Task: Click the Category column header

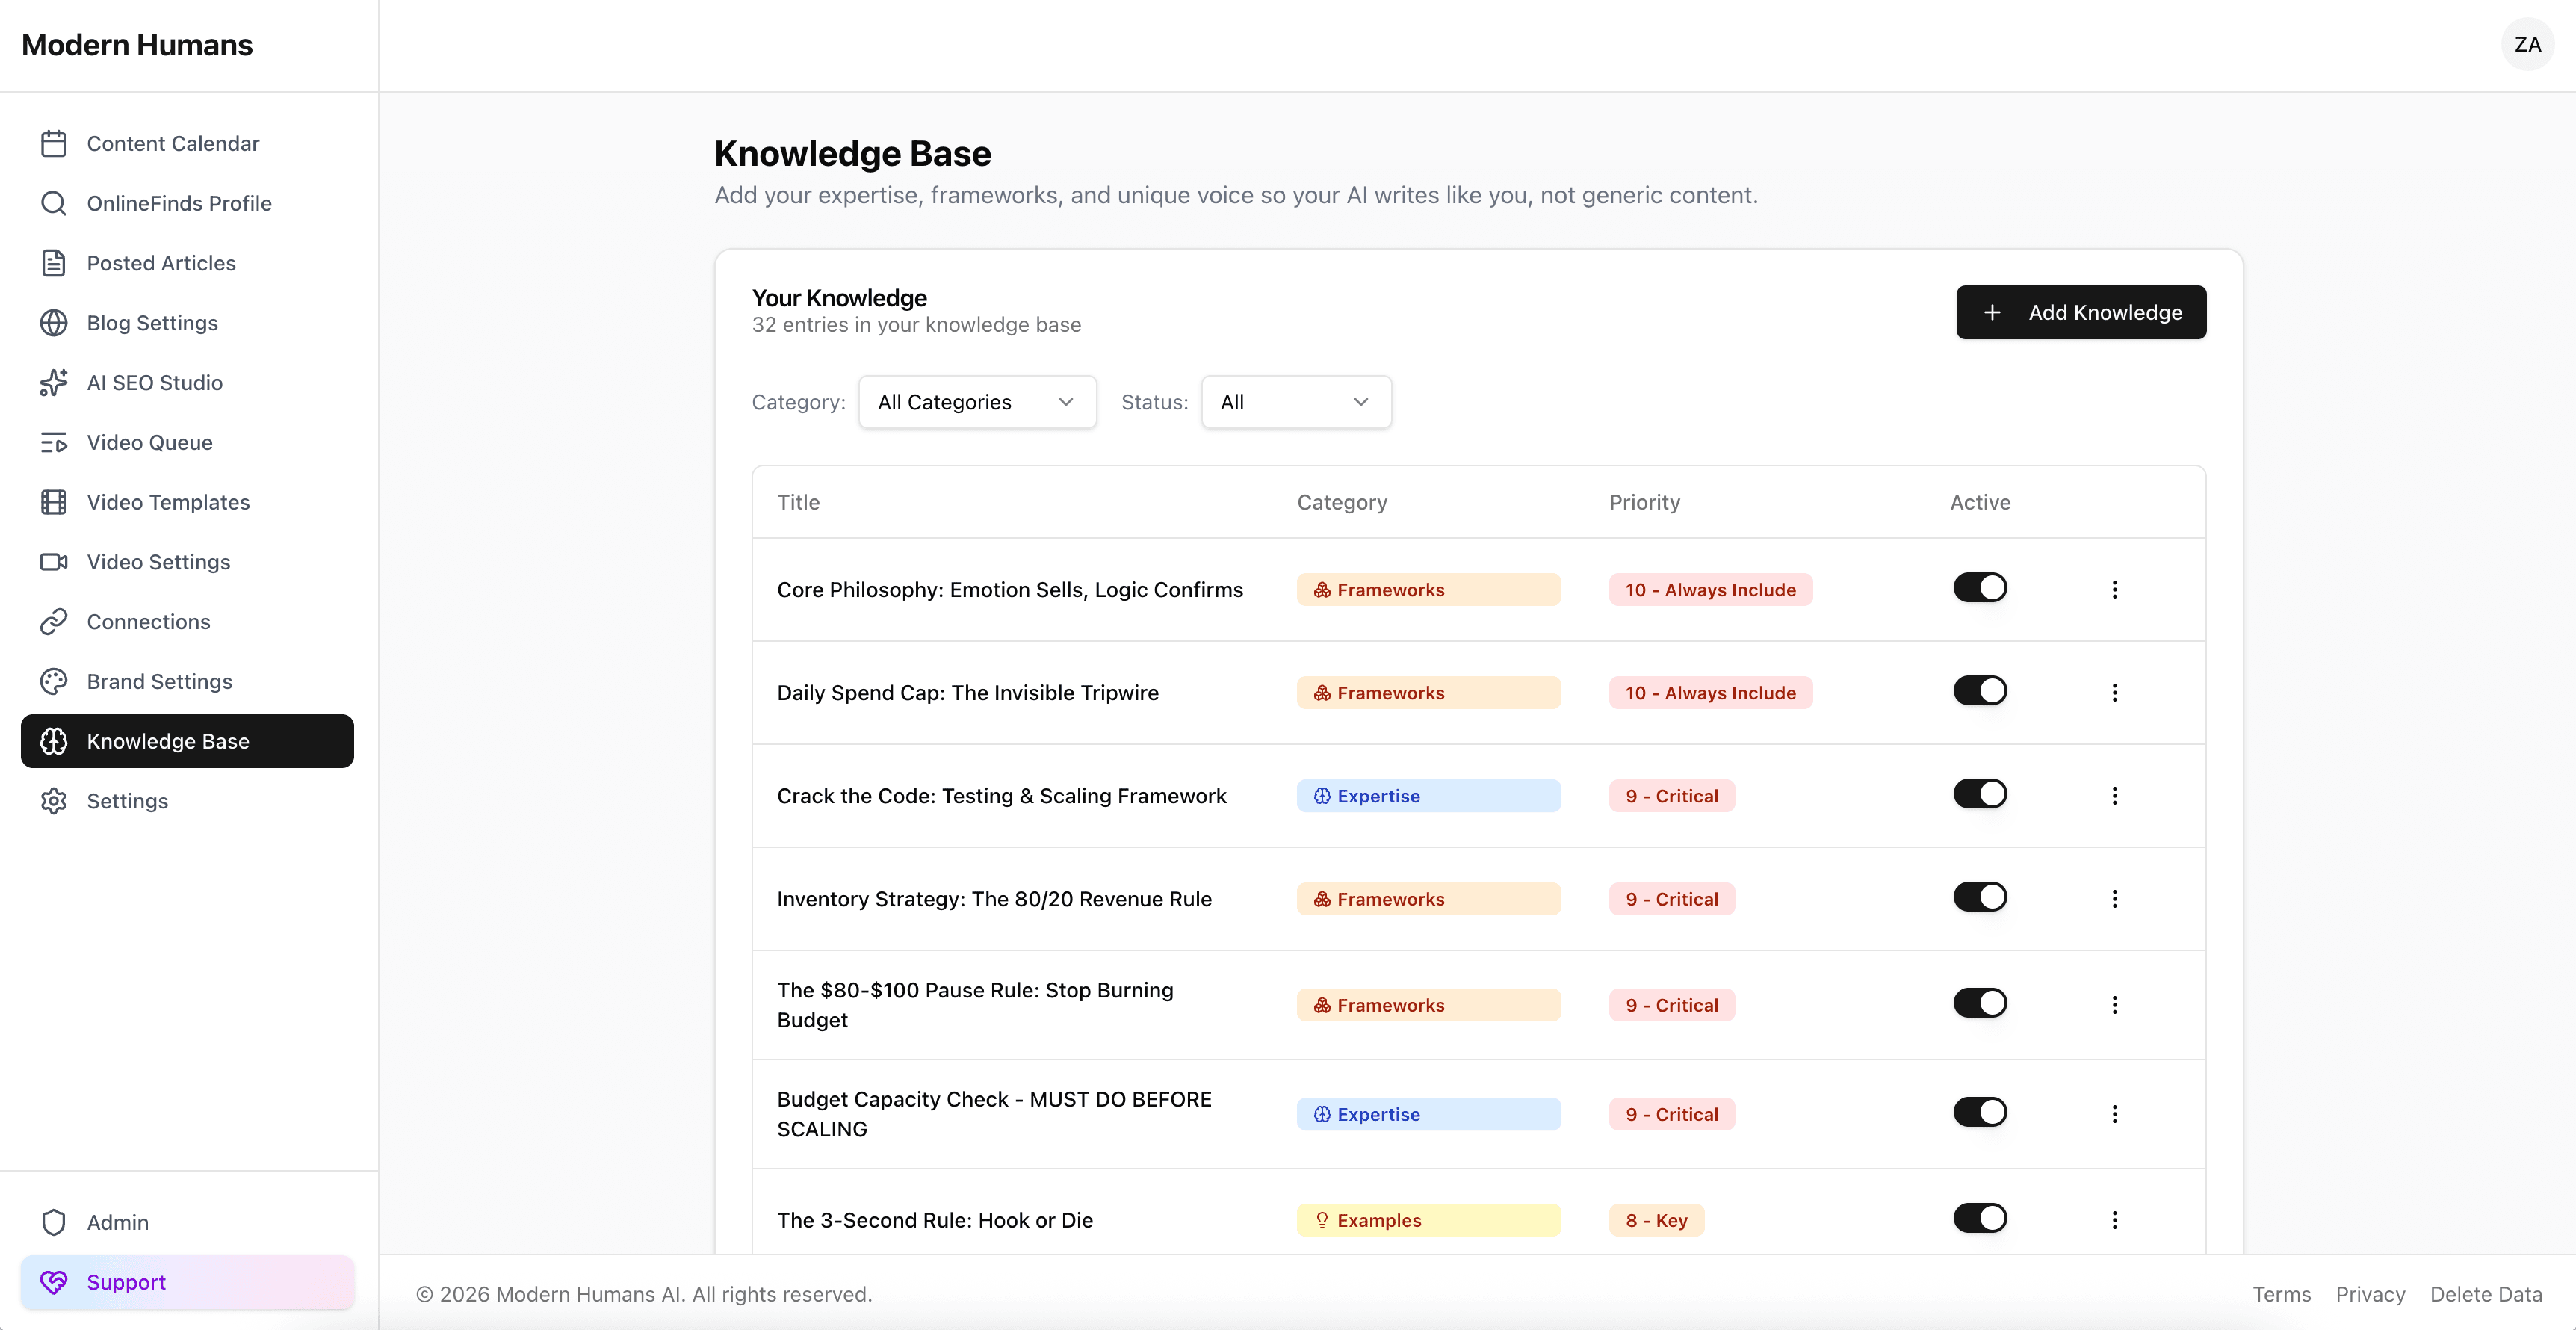Action: (1342, 502)
